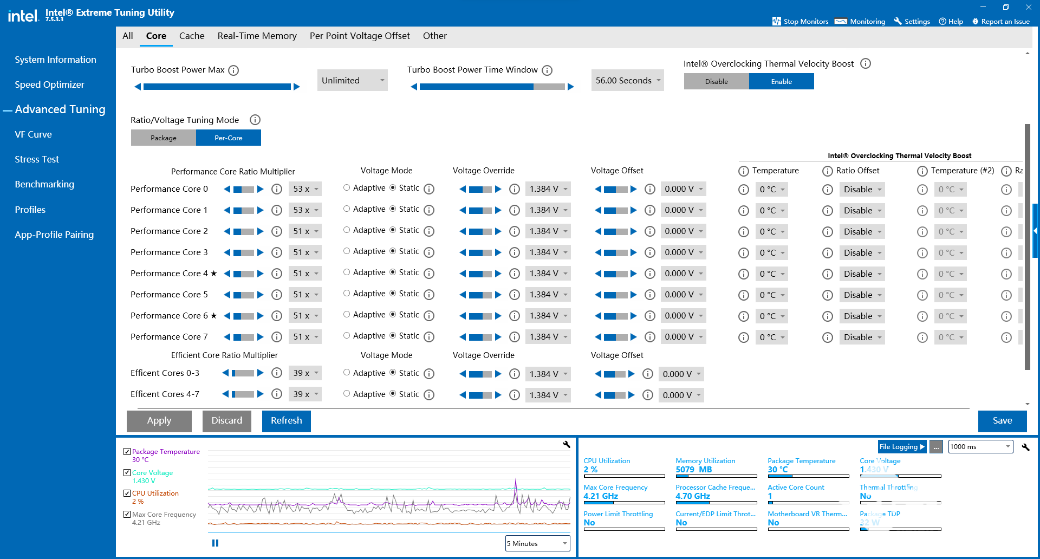Decrease Turbo Boost Power Max with left arrow
This screenshot has width=1040, height=559.
[x=138, y=87]
